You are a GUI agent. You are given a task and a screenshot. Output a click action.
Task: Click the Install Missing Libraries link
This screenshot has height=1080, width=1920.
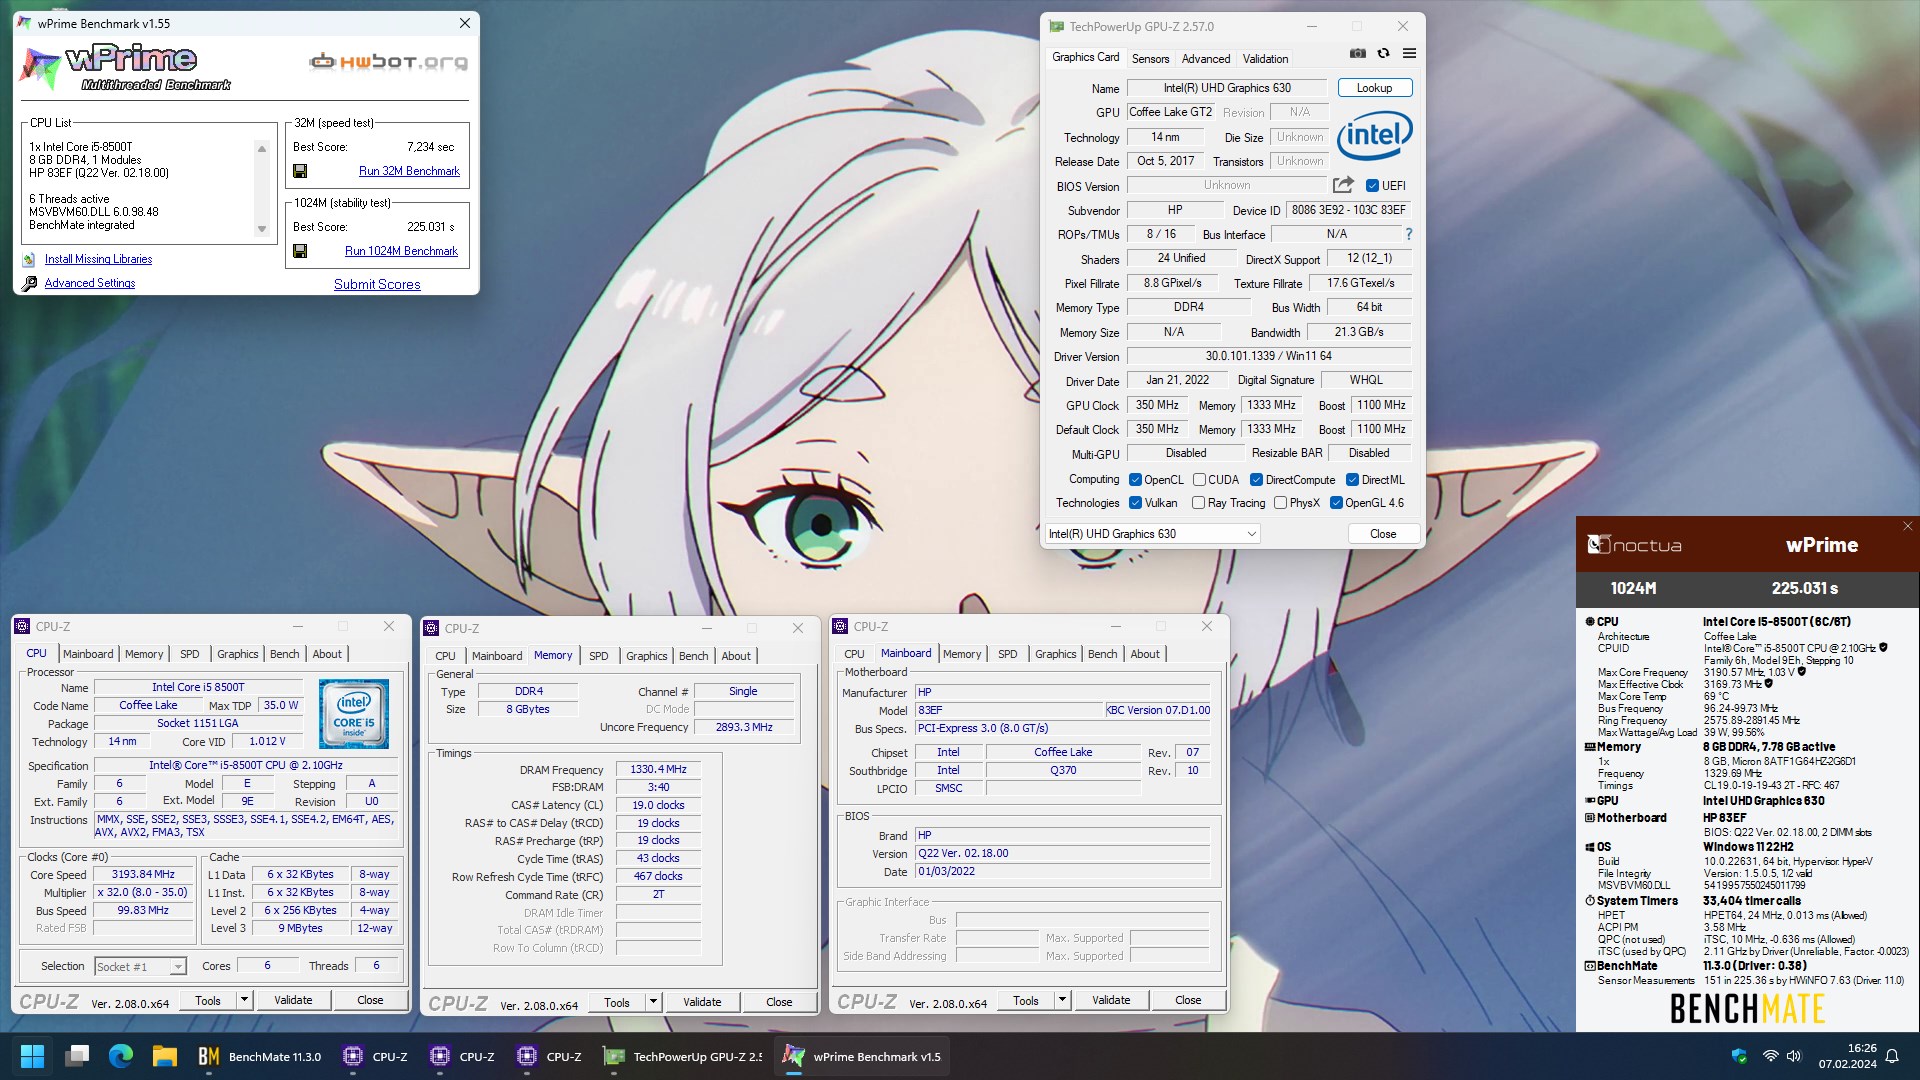click(98, 260)
